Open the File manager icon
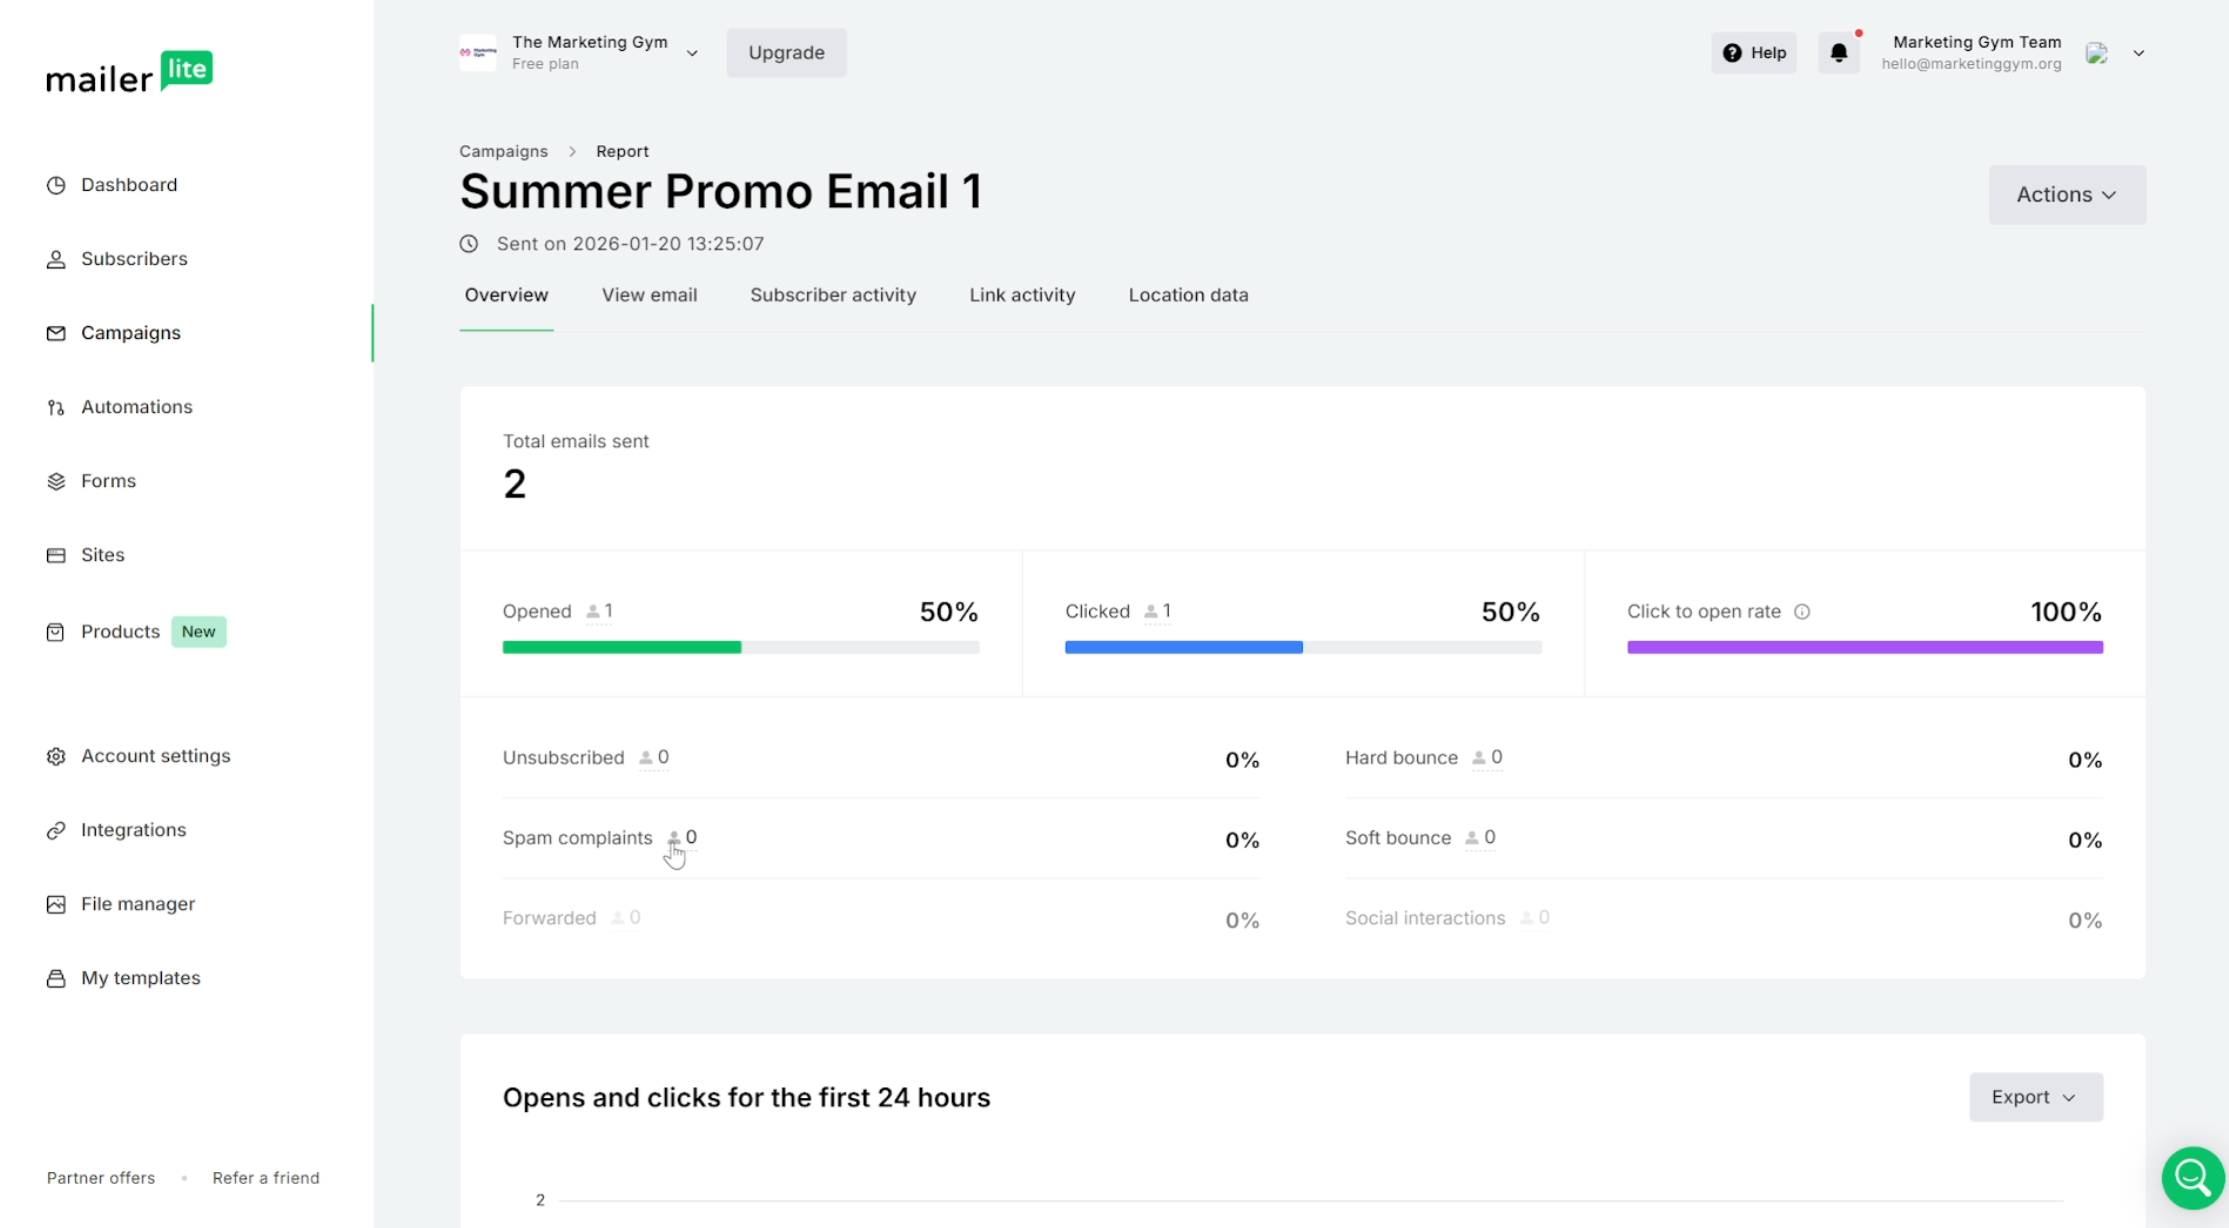This screenshot has height=1228, width=2229. pyautogui.click(x=55, y=903)
